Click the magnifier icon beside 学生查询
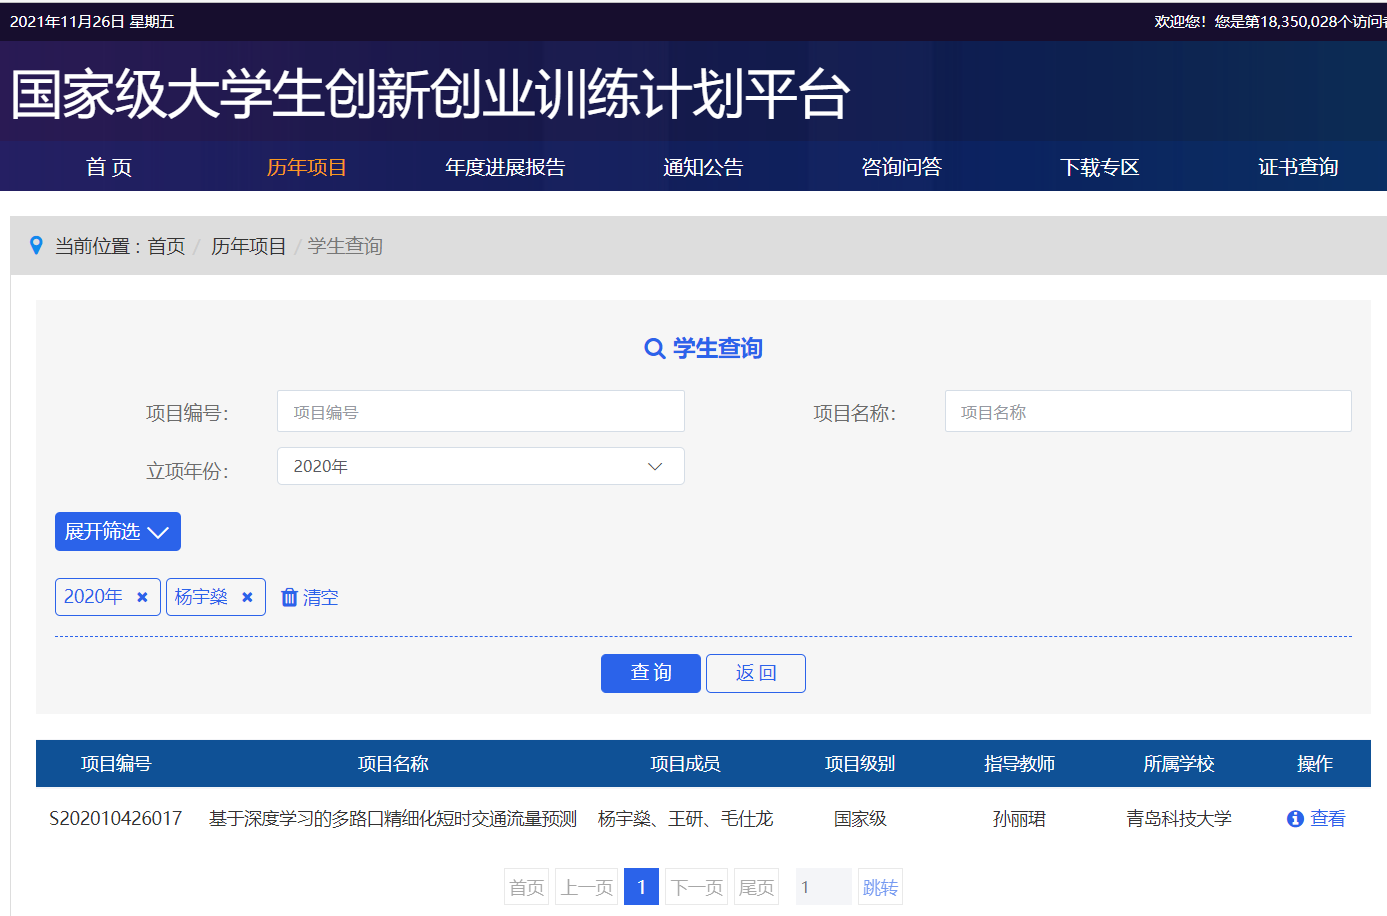Viewport: 1387px width, 916px height. pos(654,348)
